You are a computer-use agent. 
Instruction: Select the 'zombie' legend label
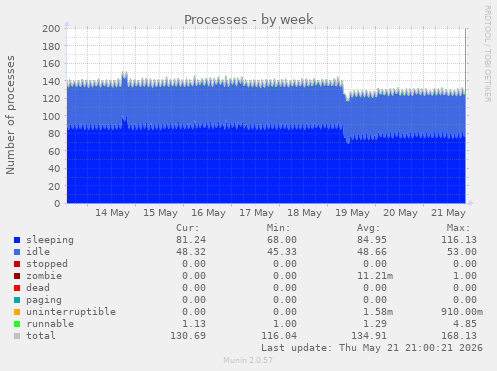pos(44,276)
